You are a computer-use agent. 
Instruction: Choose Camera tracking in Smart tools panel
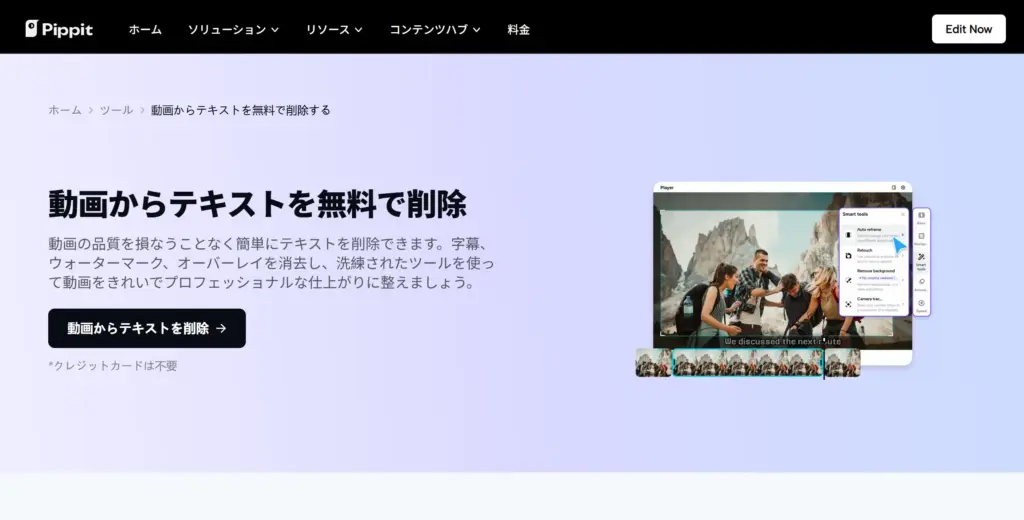click(x=873, y=304)
